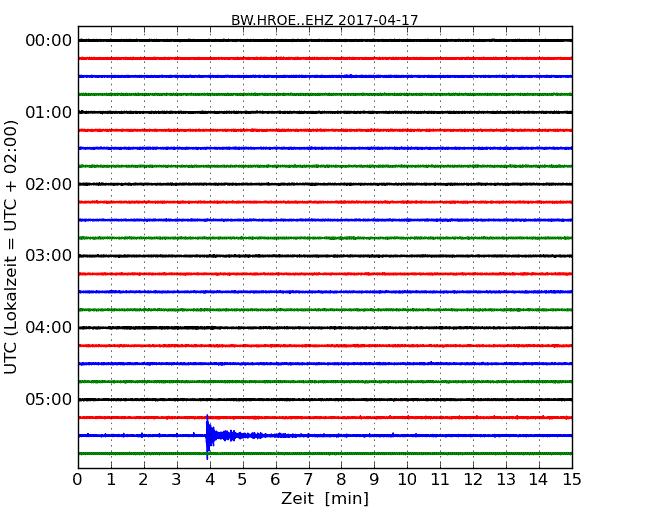
Task: Click x-axis tick label 15
Action: click(x=572, y=480)
